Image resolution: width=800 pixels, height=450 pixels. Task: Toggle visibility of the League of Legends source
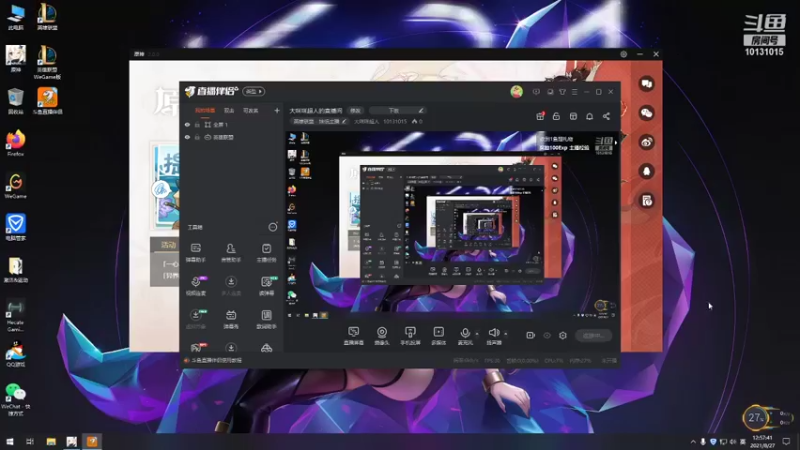(187, 137)
